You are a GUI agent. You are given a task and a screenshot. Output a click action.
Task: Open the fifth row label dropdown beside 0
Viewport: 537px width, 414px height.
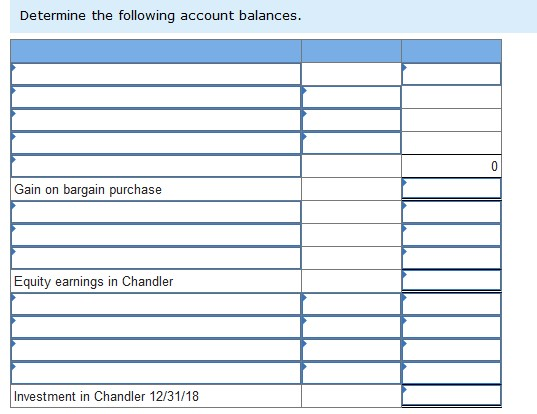[156, 166]
